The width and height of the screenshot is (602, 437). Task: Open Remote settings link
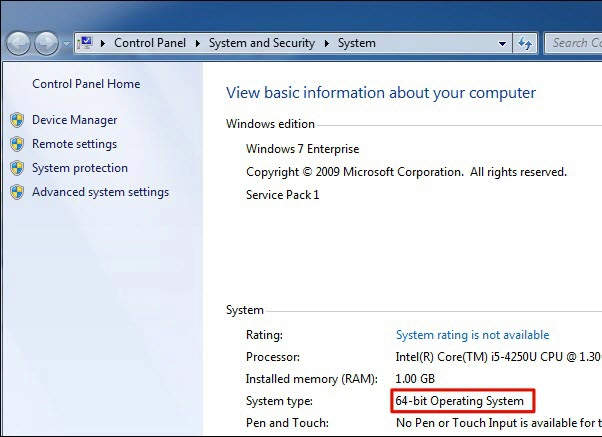[74, 144]
